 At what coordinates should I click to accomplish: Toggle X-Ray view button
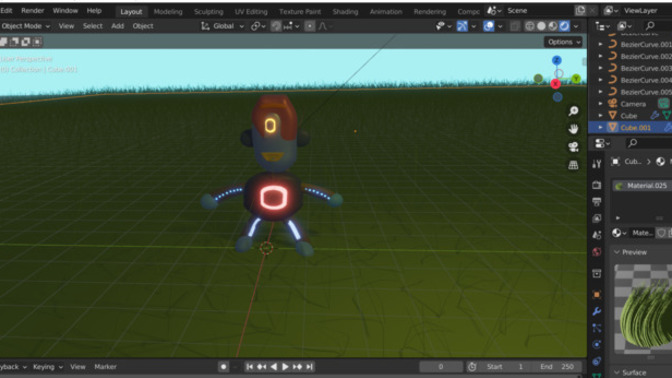click(515, 26)
